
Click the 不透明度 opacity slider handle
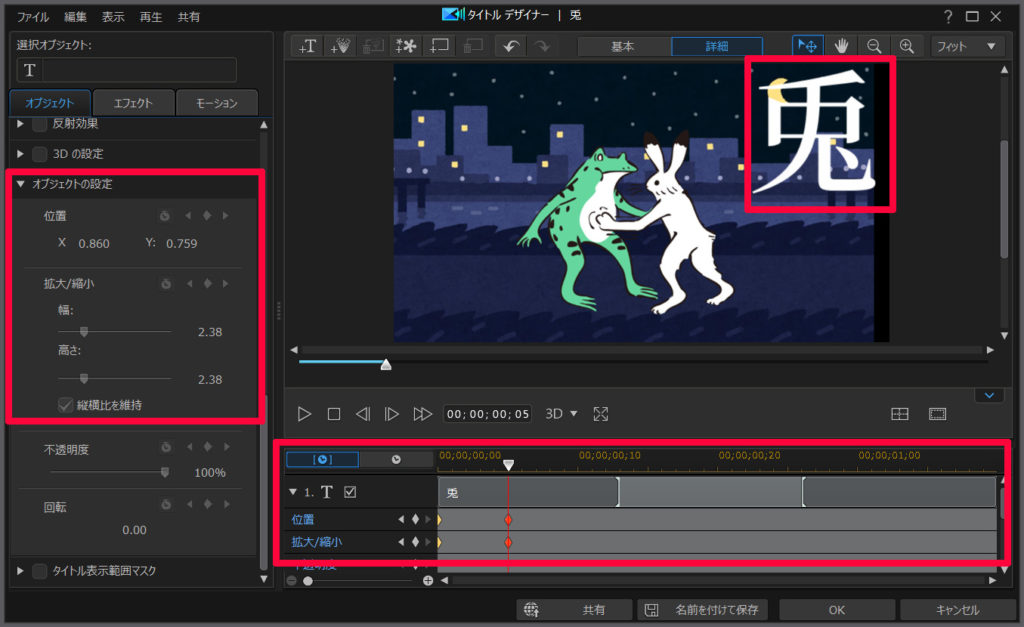pos(165,472)
